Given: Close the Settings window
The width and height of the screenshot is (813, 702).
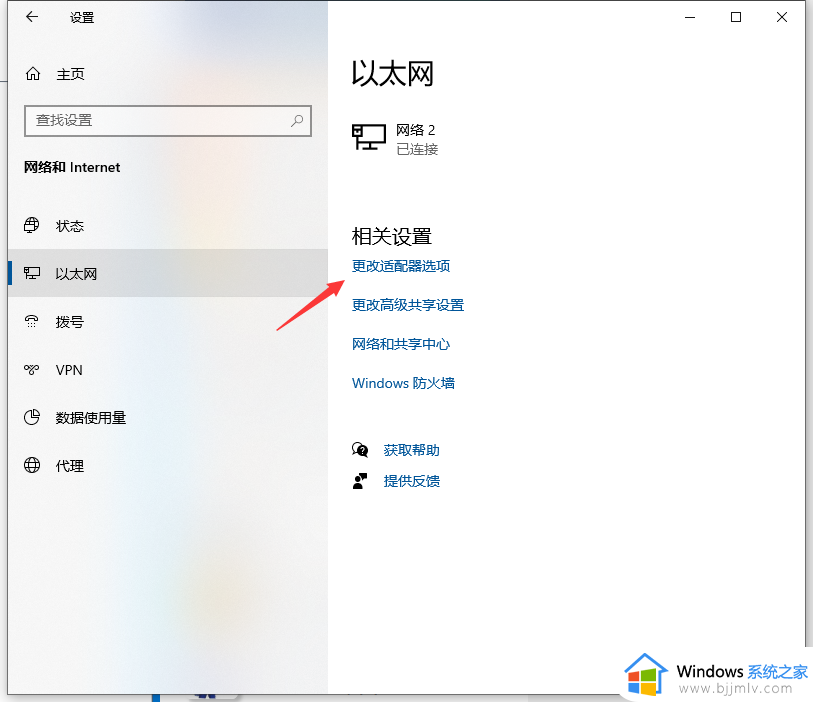Looking at the screenshot, I should click(x=781, y=17).
